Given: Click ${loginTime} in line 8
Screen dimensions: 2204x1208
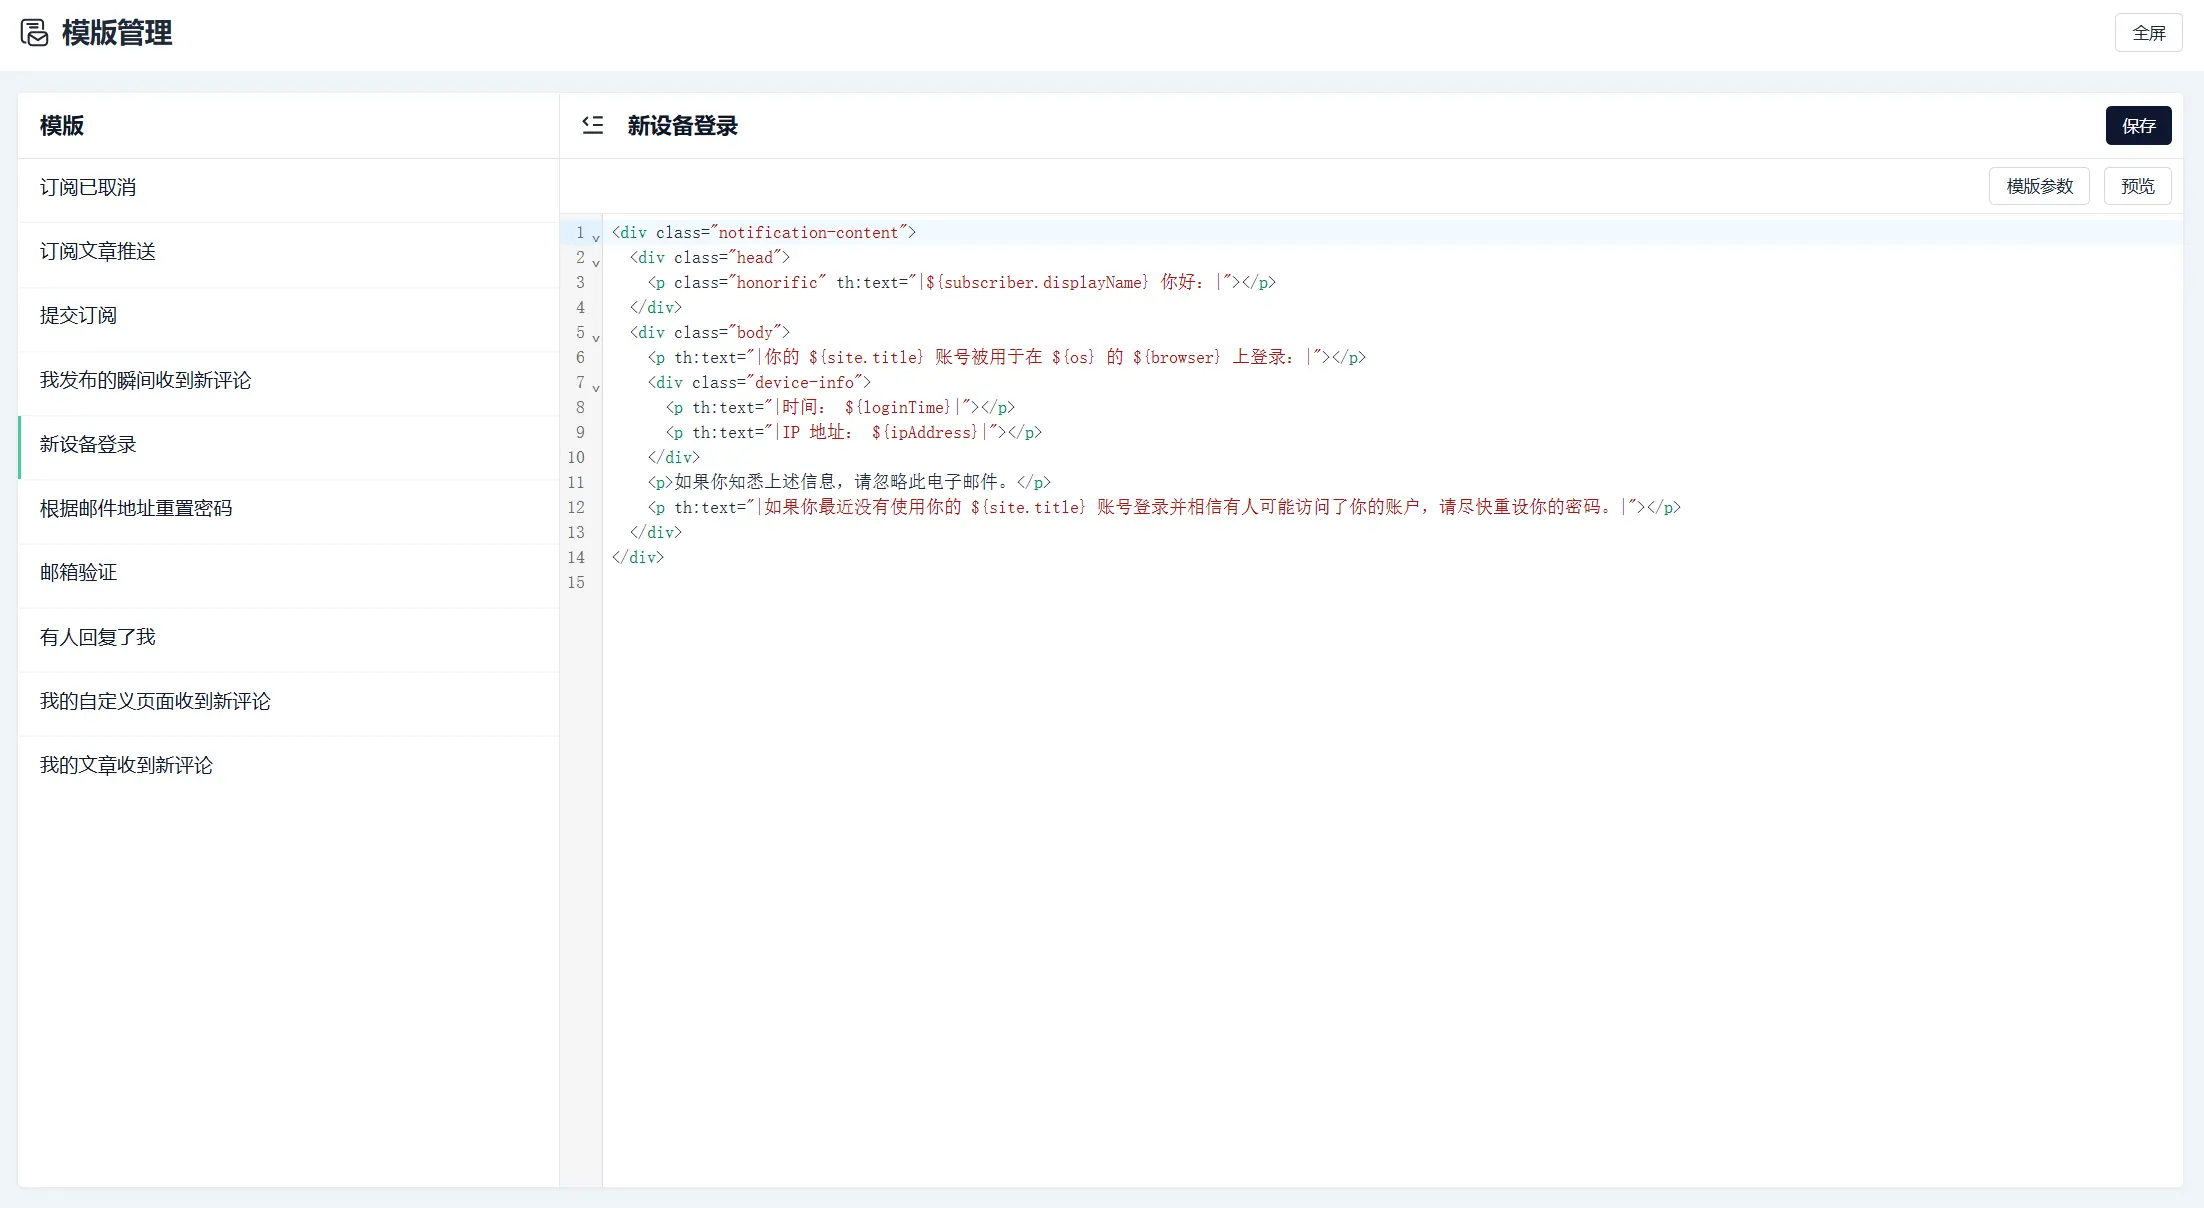Looking at the screenshot, I should pyautogui.click(x=897, y=408).
